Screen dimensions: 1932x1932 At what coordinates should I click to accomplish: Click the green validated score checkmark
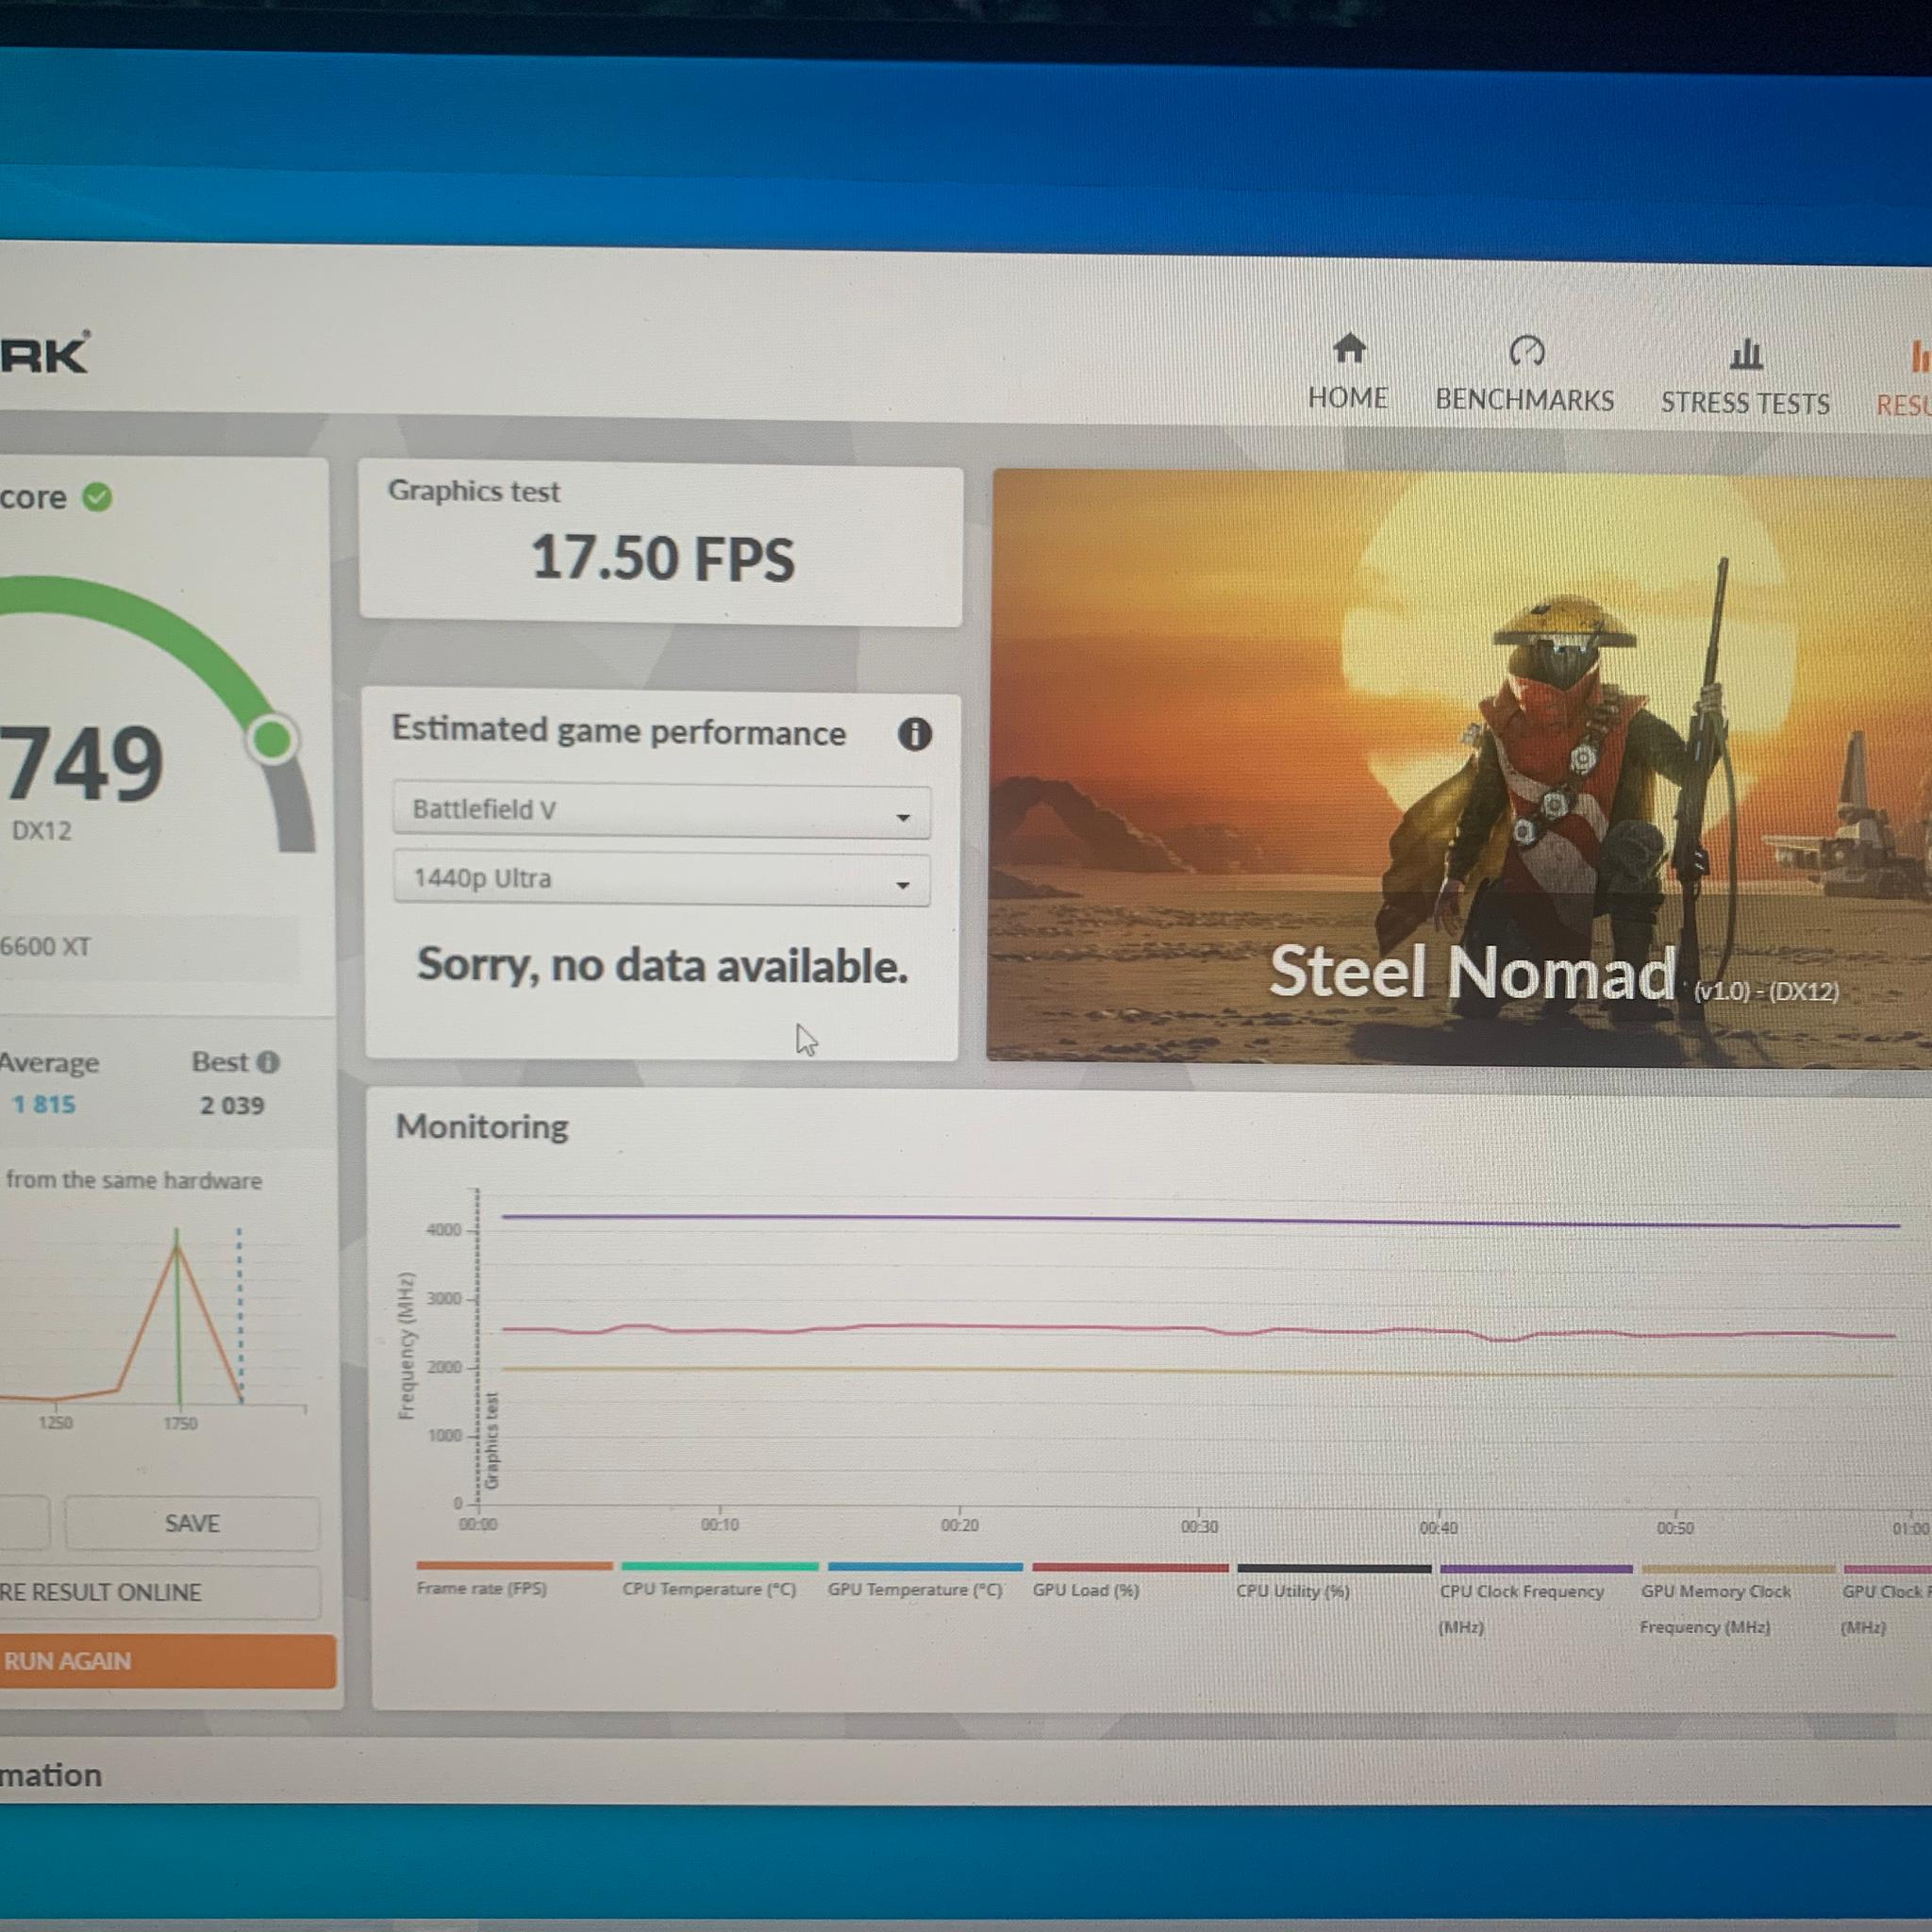pos(97,497)
